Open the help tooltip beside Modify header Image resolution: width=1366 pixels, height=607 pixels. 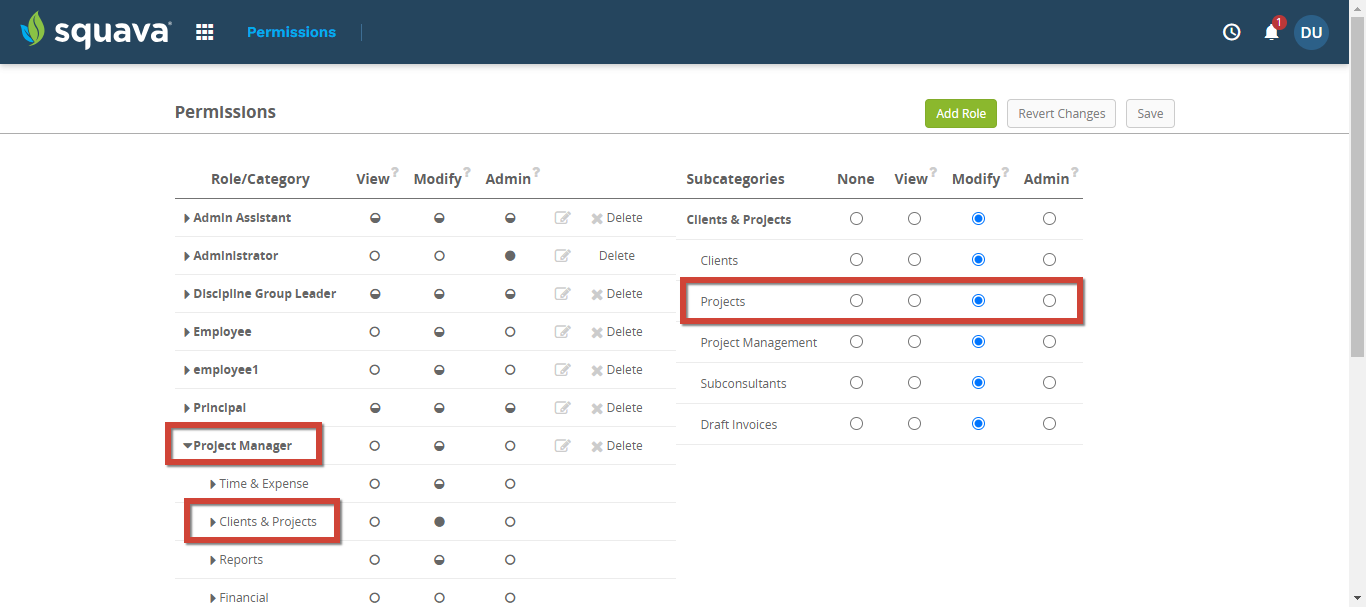coord(467,171)
